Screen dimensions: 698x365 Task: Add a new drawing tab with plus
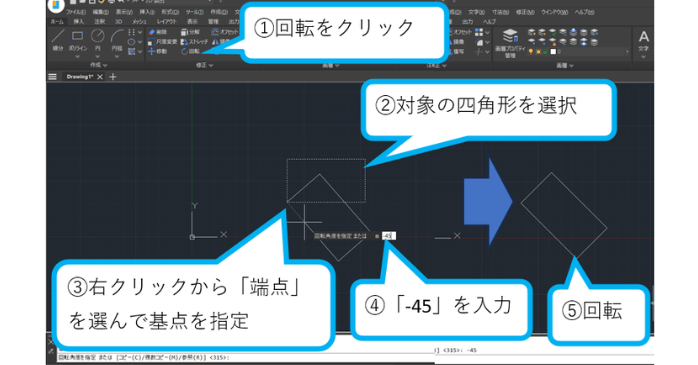[x=113, y=77]
